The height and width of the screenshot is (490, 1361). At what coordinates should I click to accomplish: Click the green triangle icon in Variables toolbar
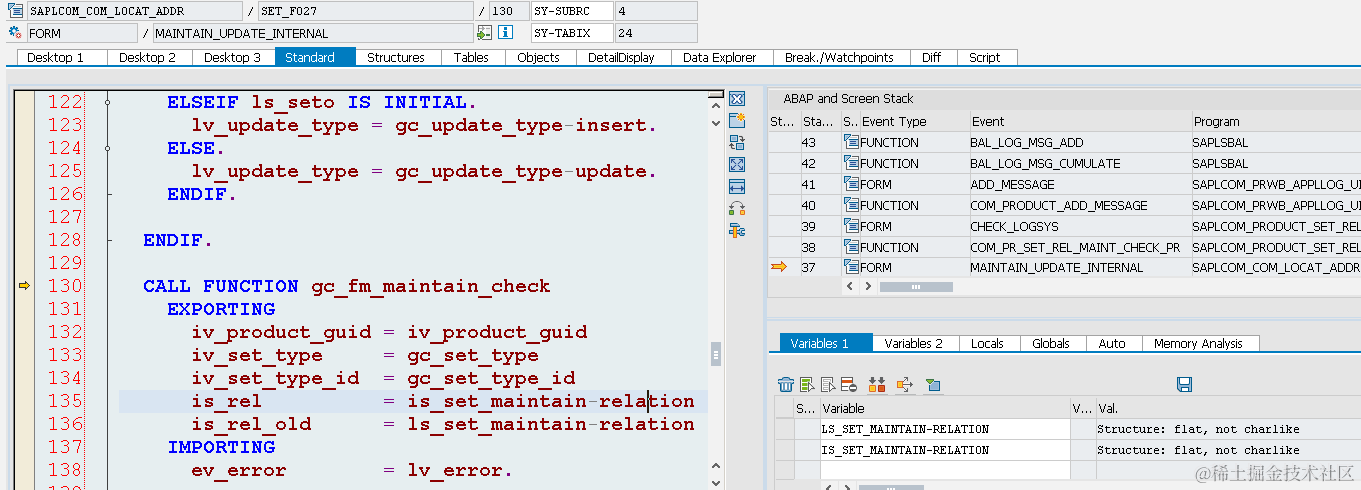coord(933,384)
